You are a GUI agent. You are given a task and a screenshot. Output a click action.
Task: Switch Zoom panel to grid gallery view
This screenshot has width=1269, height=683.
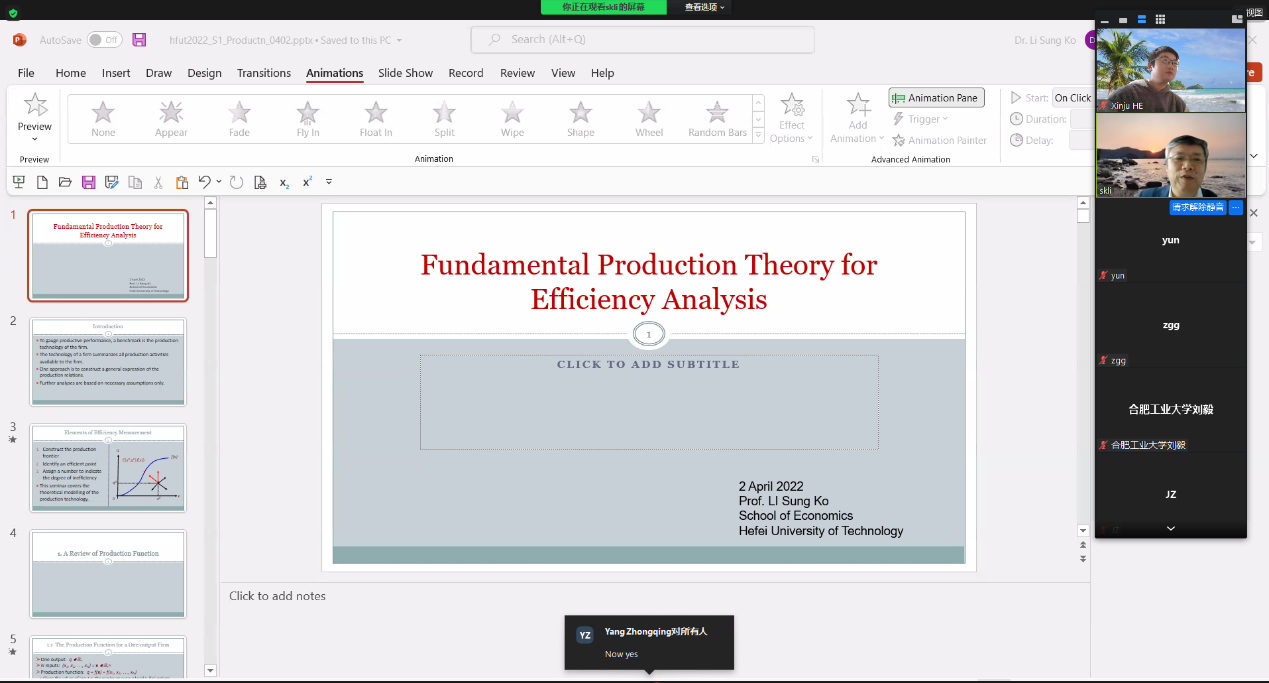coord(1160,19)
